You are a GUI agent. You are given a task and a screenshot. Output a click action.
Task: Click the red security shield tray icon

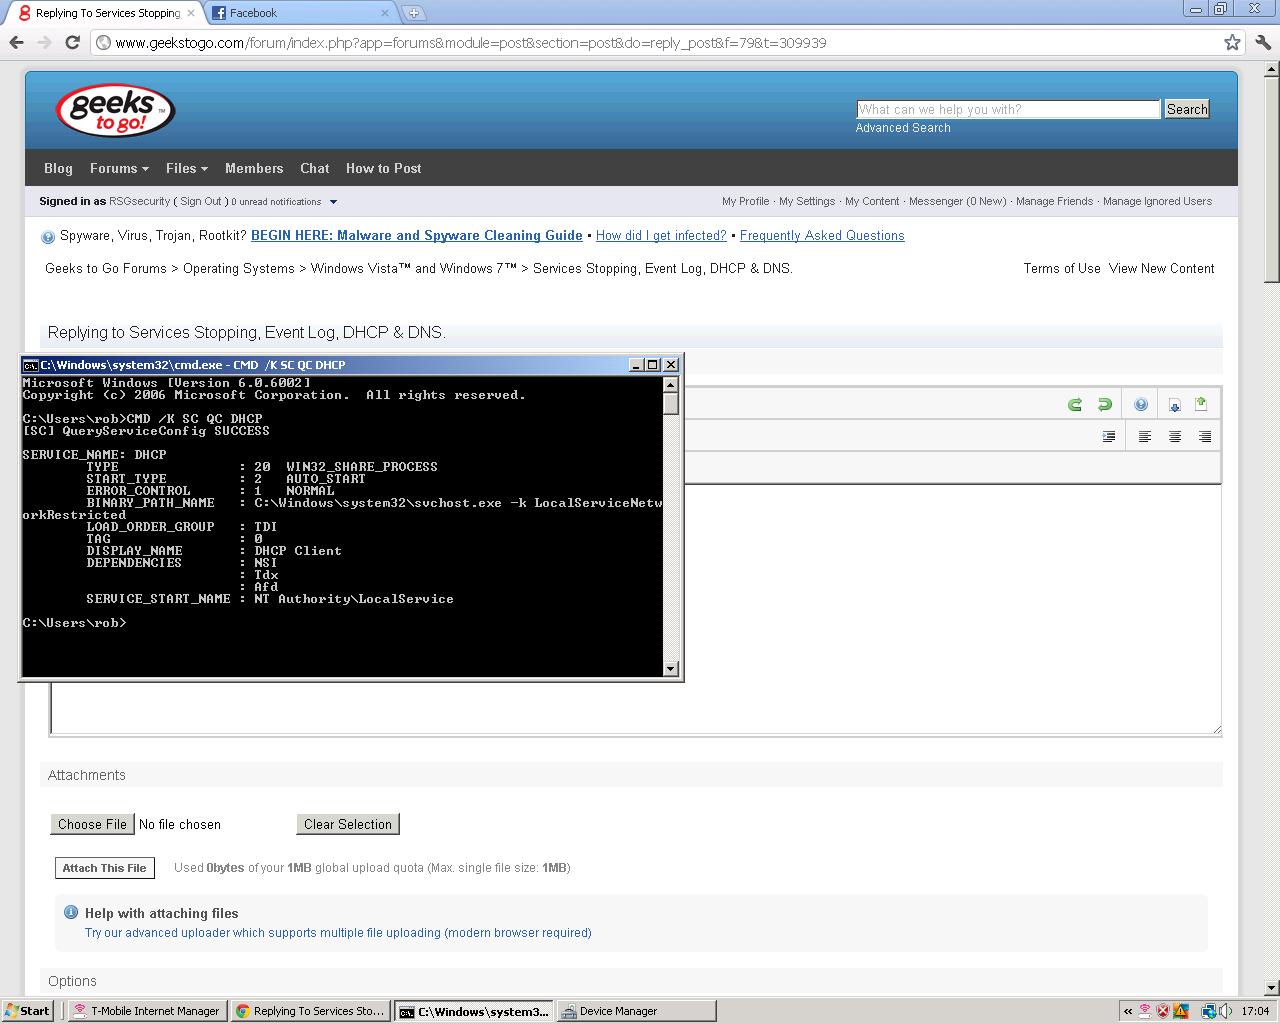pos(1163,1011)
